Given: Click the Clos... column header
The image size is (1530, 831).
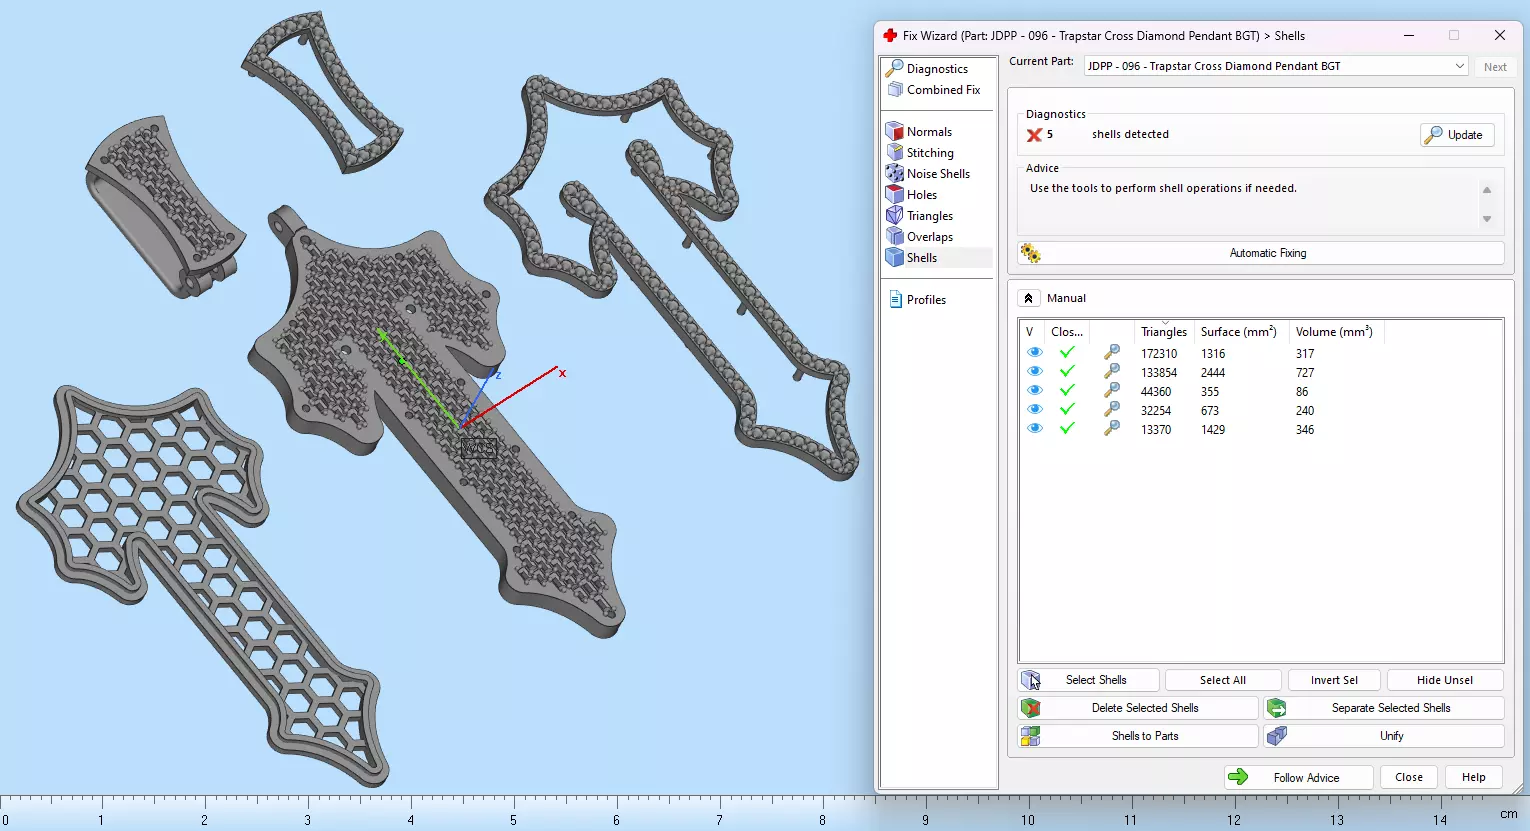Looking at the screenshot, I should tap(1067, 332).
